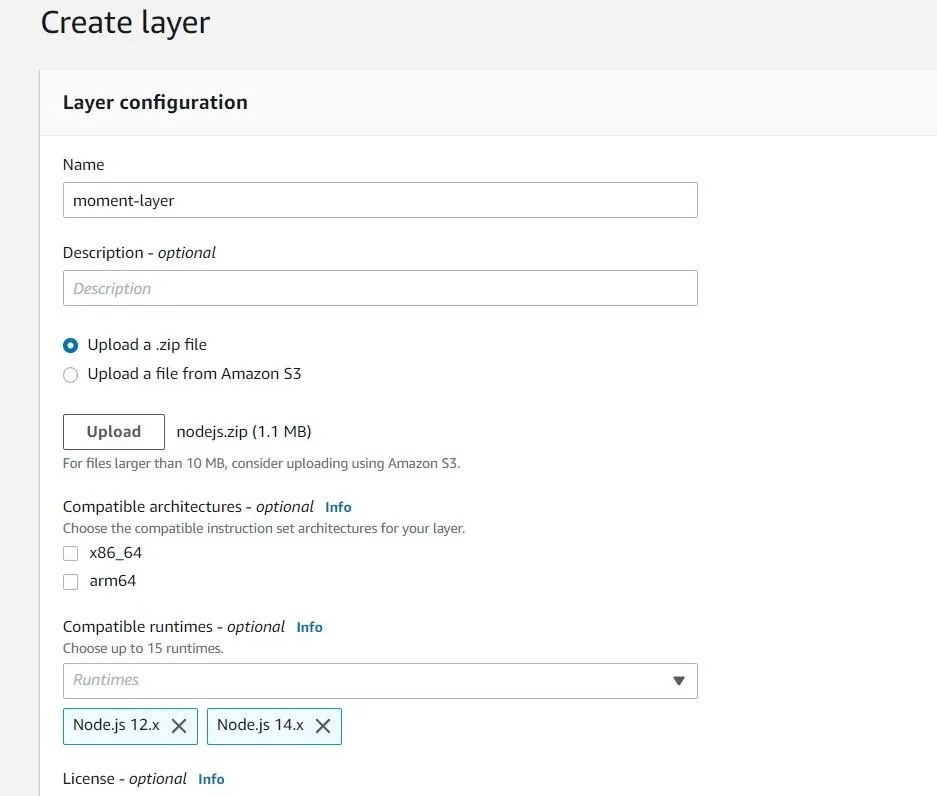Image resolution: width=937 pixels, height=796 pixels.
Task: Click the Layer configuration section header
Action: pyautogui.click(x=155, y=102)
